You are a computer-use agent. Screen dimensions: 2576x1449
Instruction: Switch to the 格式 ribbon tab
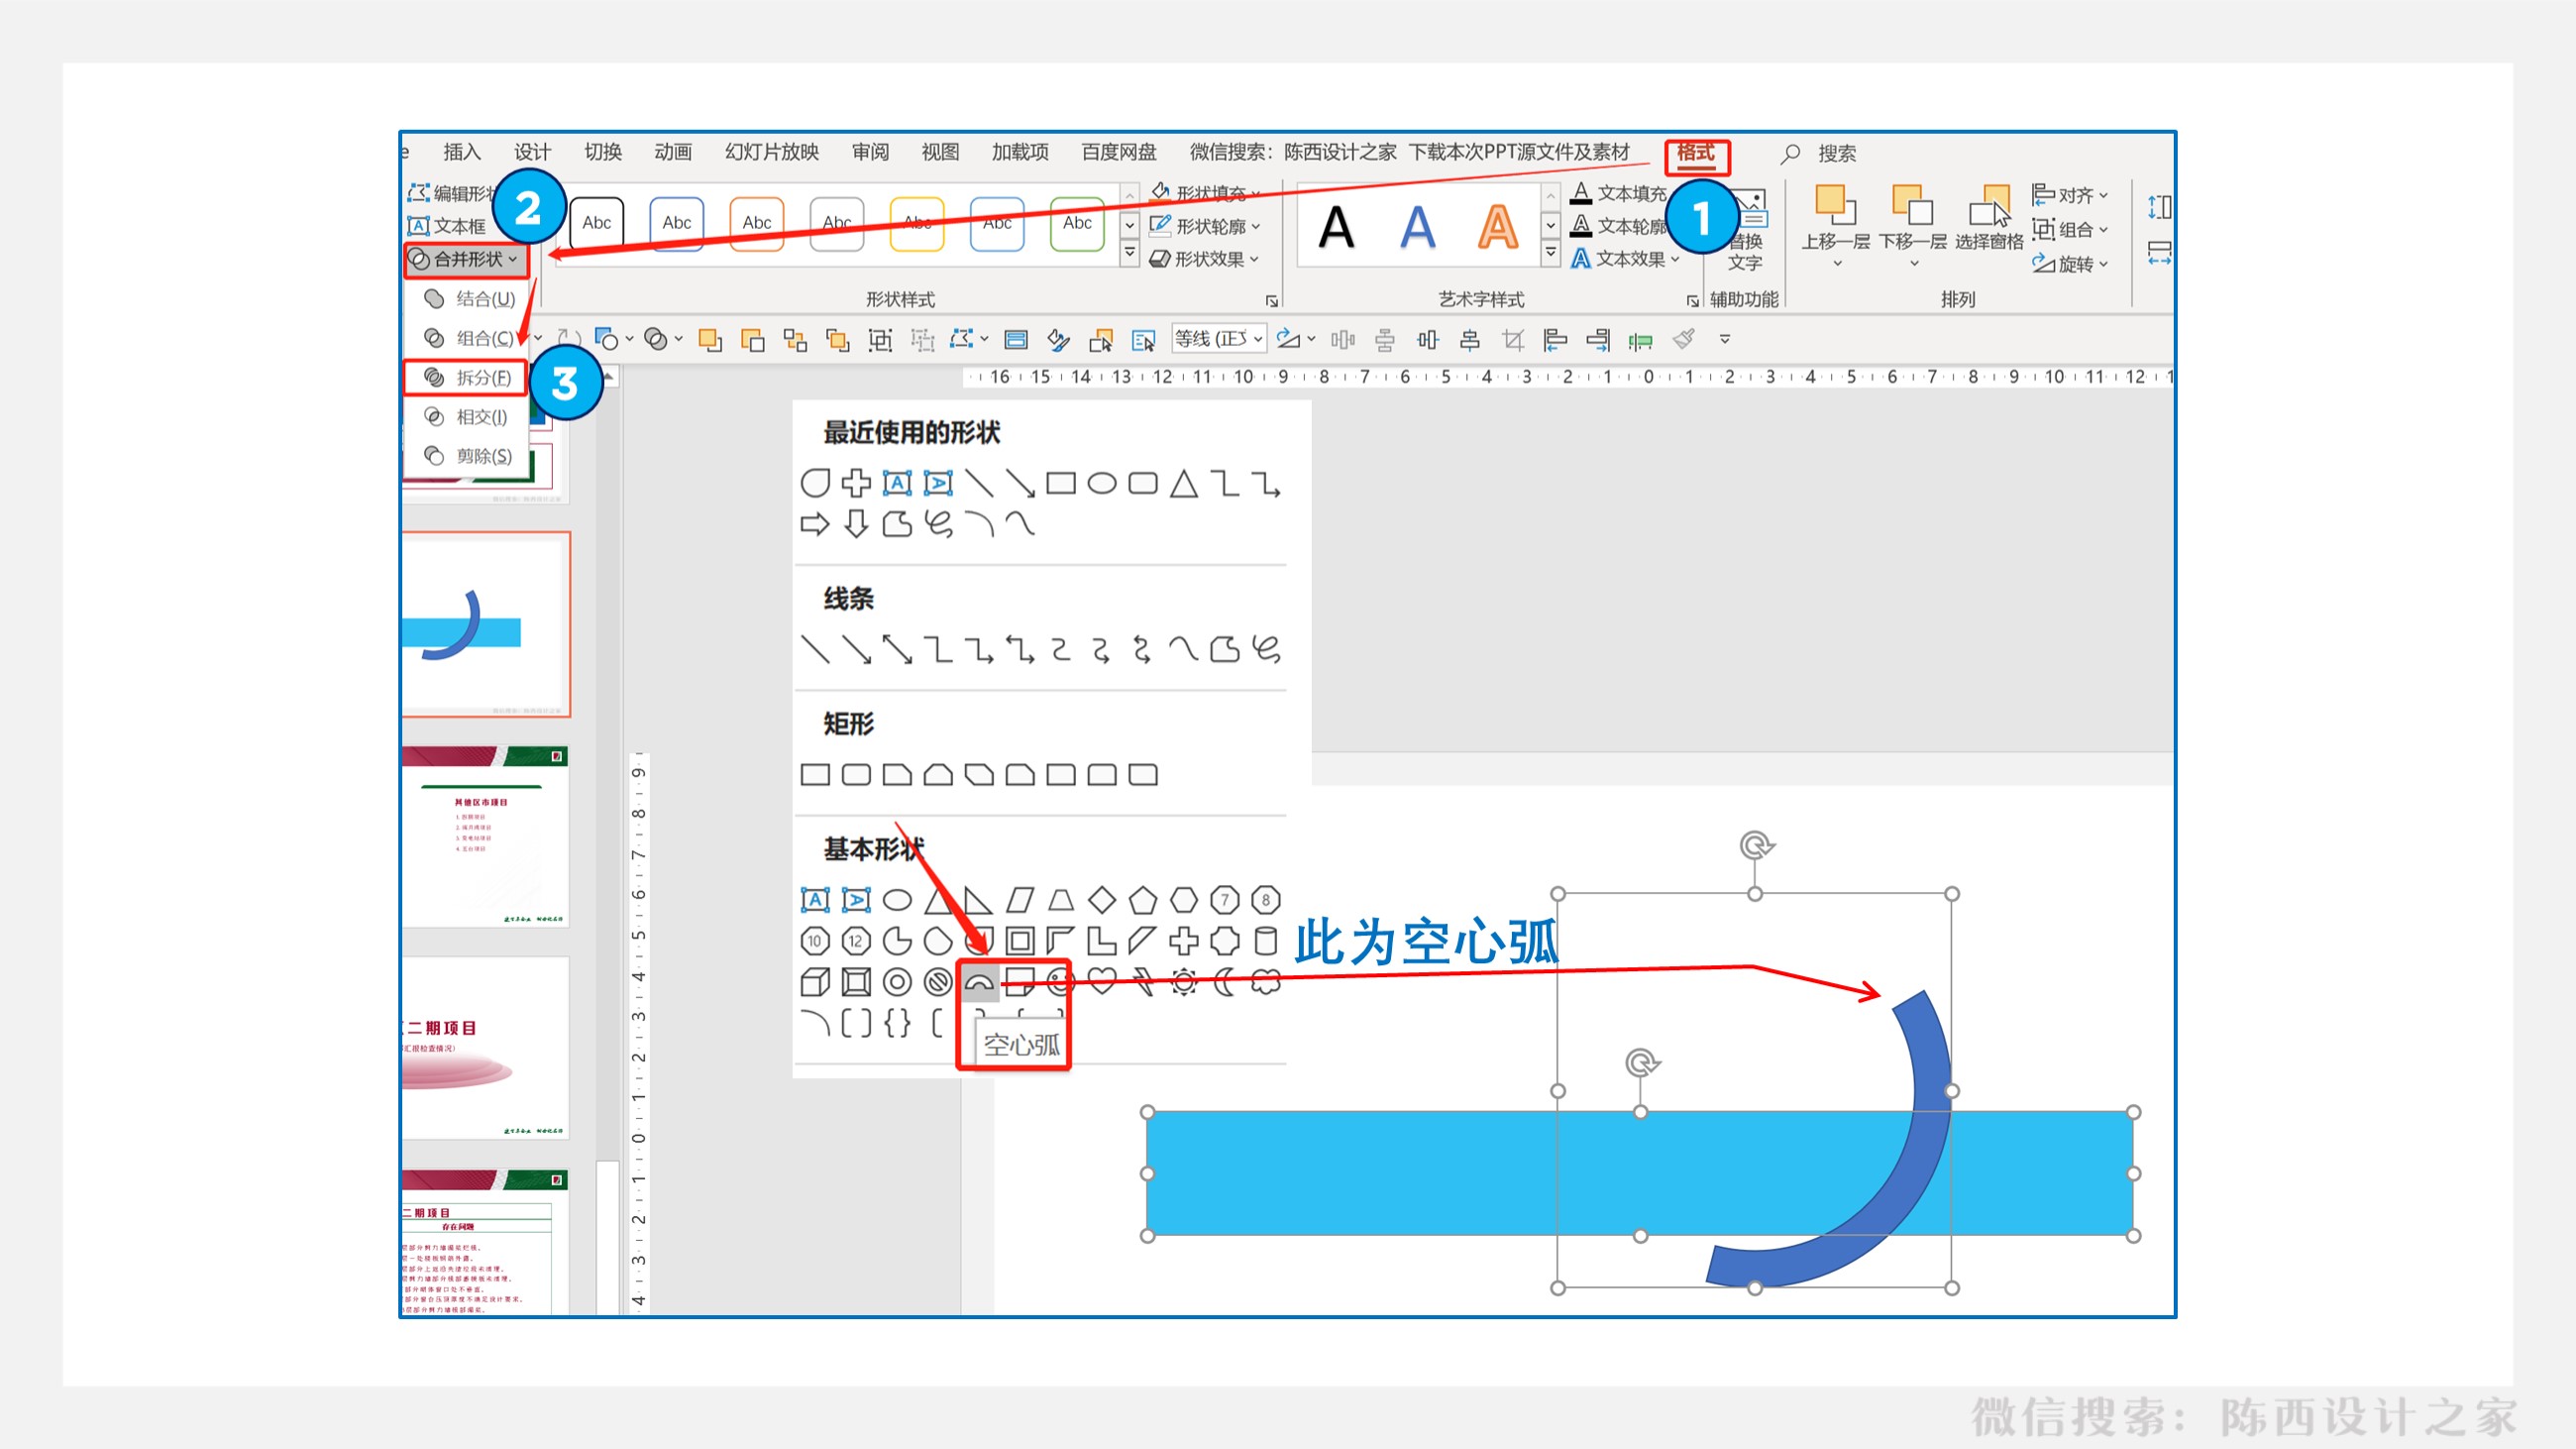1695,153
